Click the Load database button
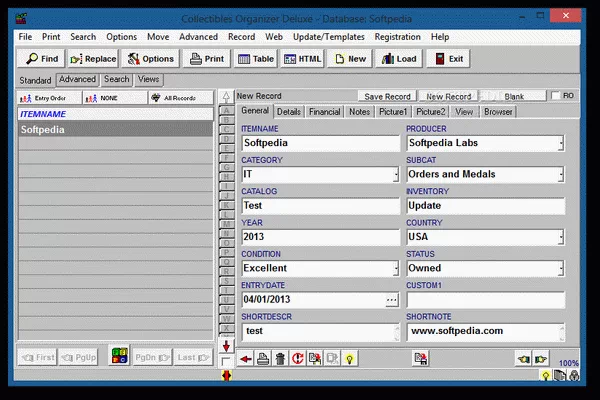The height and width of the screenshot is (400, 600). (398, 59)
